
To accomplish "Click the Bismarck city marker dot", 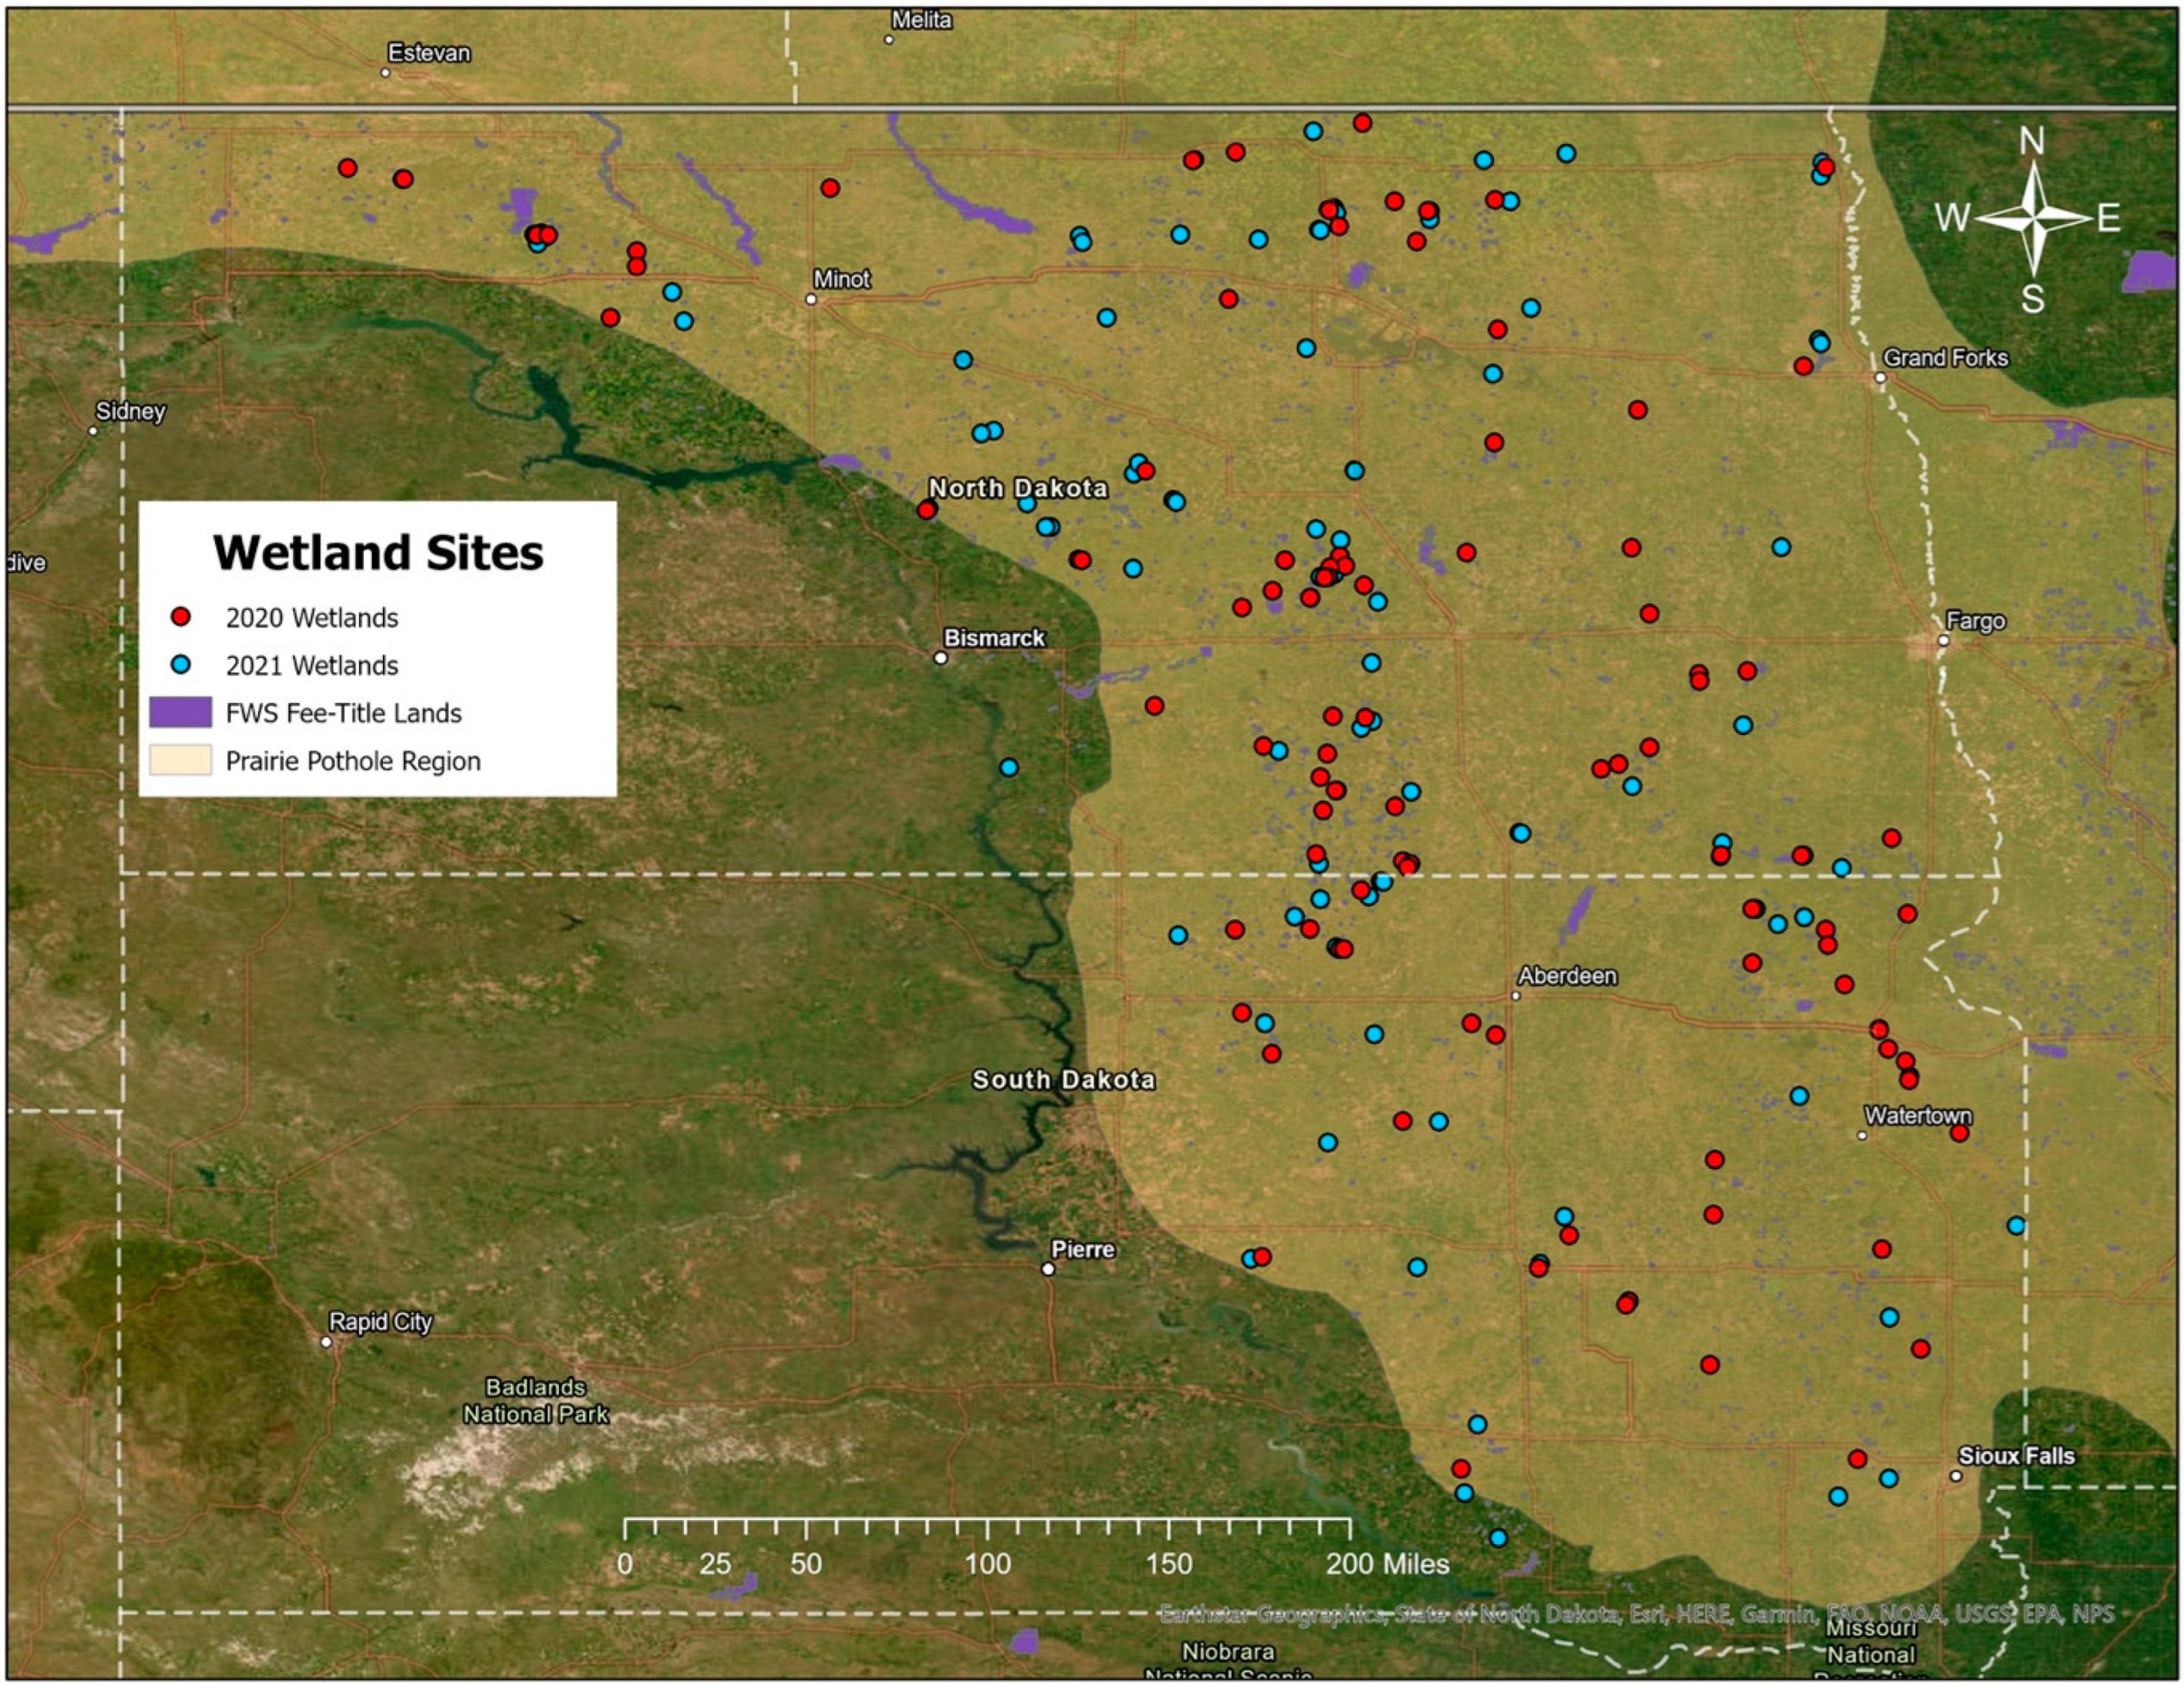I will click(940, 658).
